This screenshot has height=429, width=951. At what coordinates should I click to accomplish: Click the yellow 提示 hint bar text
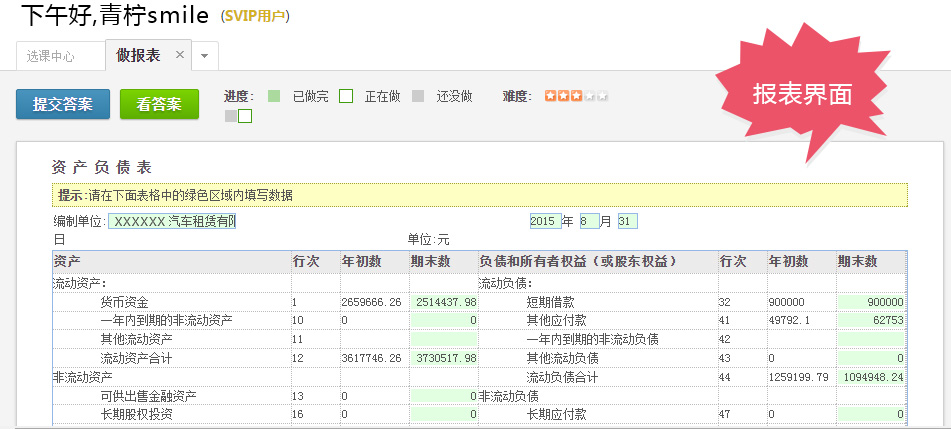[175, 195]
